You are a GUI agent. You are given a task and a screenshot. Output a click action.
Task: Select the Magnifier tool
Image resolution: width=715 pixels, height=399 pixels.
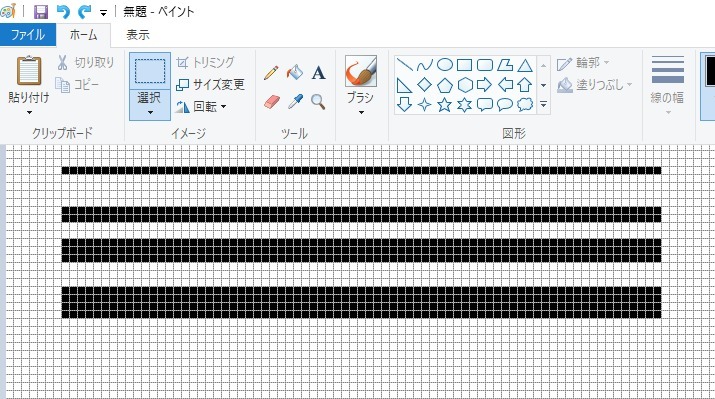[318, 101]
